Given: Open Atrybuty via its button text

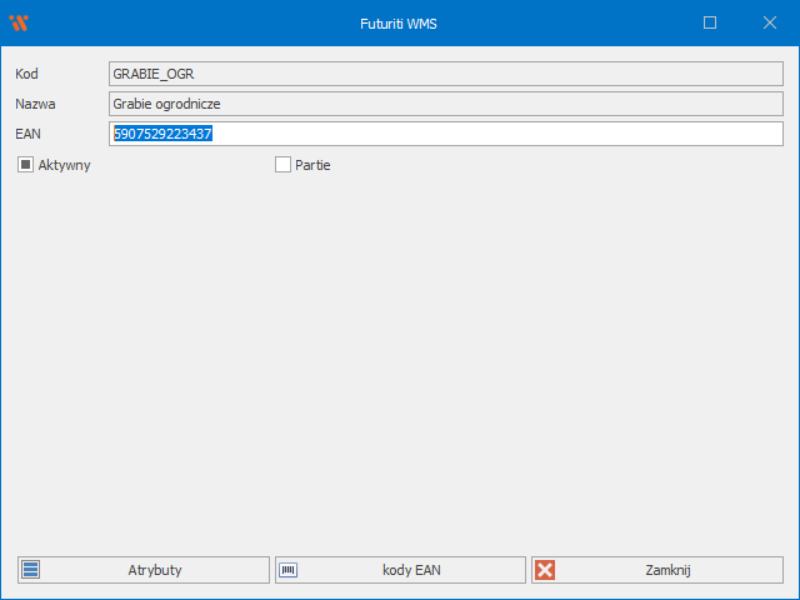Looking at the screenshot, I should [155, 570].
